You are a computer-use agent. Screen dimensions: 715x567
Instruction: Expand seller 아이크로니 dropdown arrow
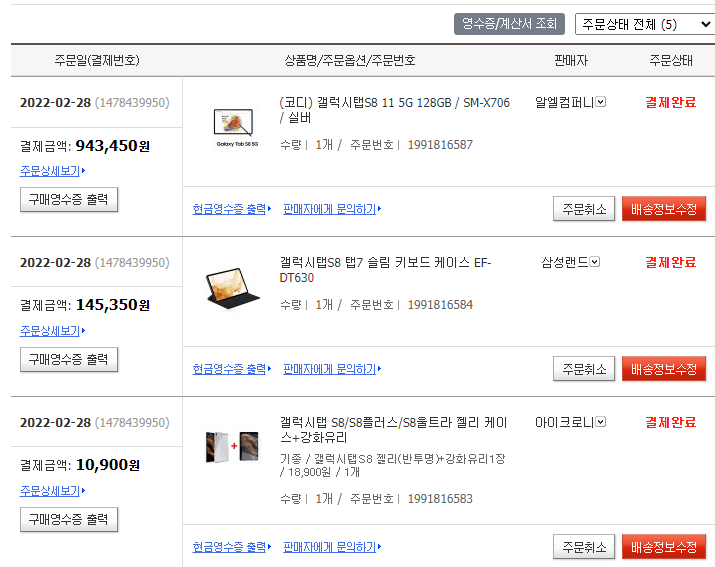tap(601, 422)
